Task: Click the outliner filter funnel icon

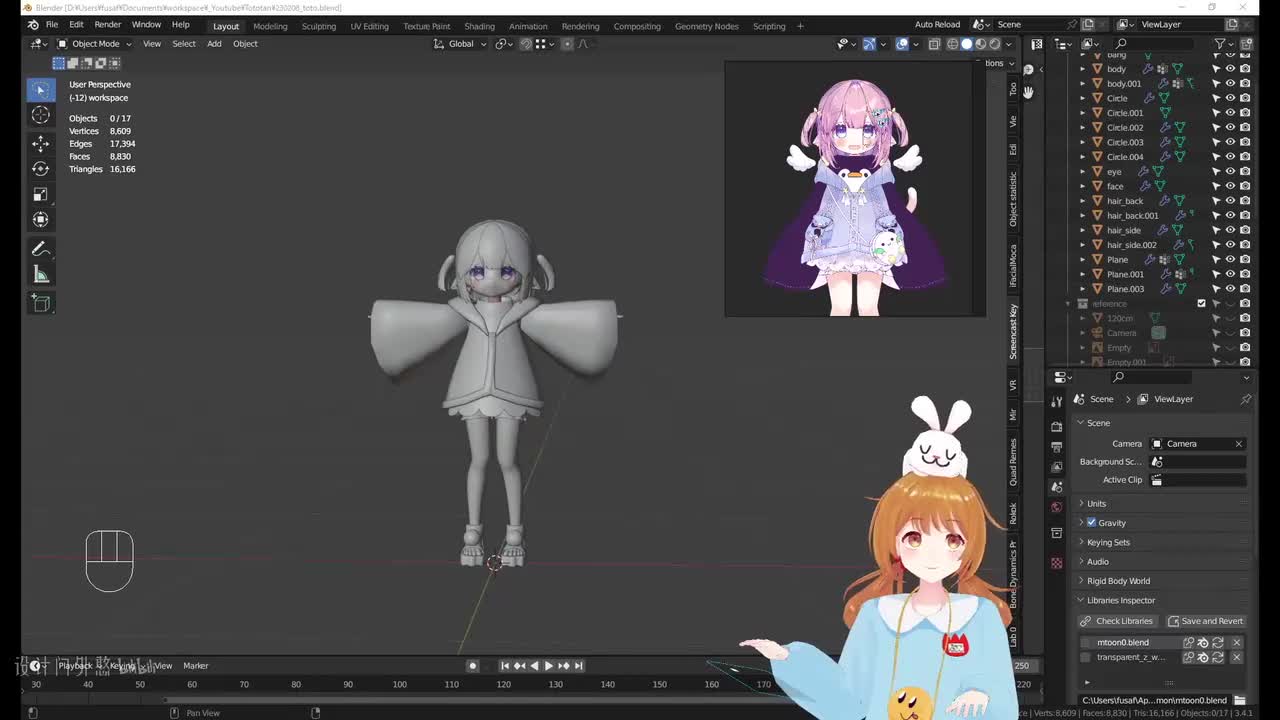Action: point(1220,44)
